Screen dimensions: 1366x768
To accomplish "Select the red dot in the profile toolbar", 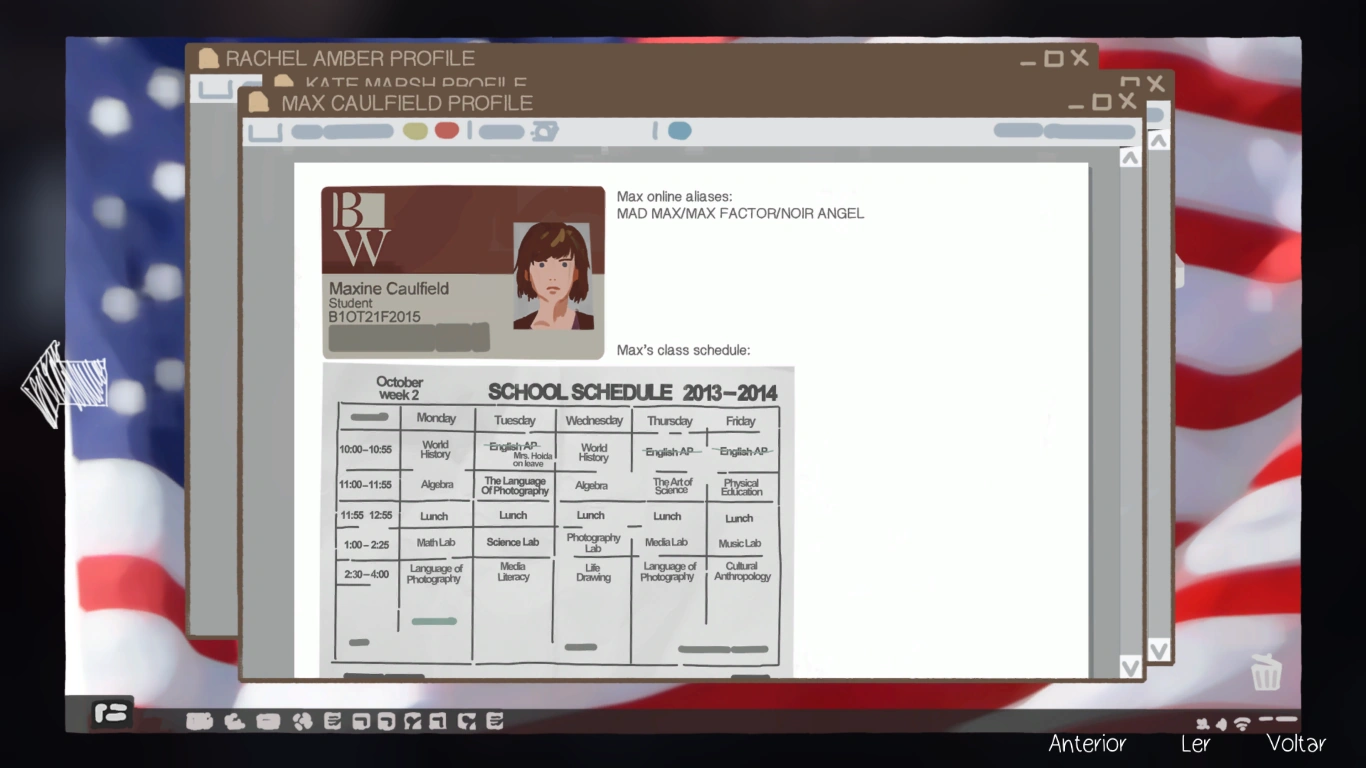I will (x=447, y=131).
